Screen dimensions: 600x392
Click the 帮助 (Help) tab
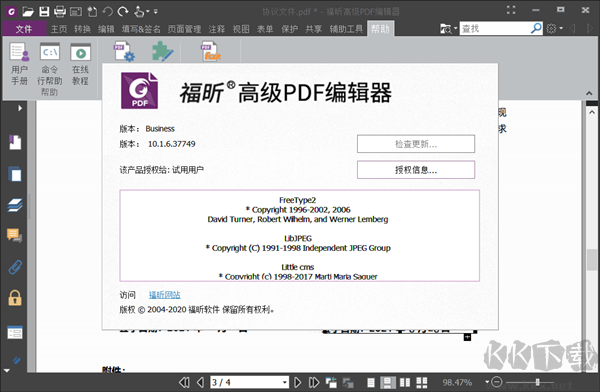tap(380, 29)
